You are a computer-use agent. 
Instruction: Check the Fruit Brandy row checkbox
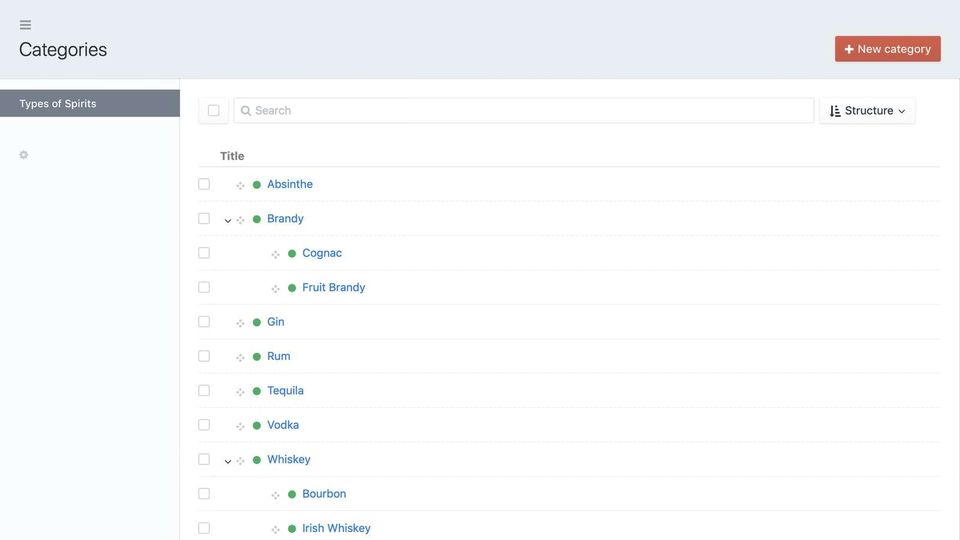204,287
